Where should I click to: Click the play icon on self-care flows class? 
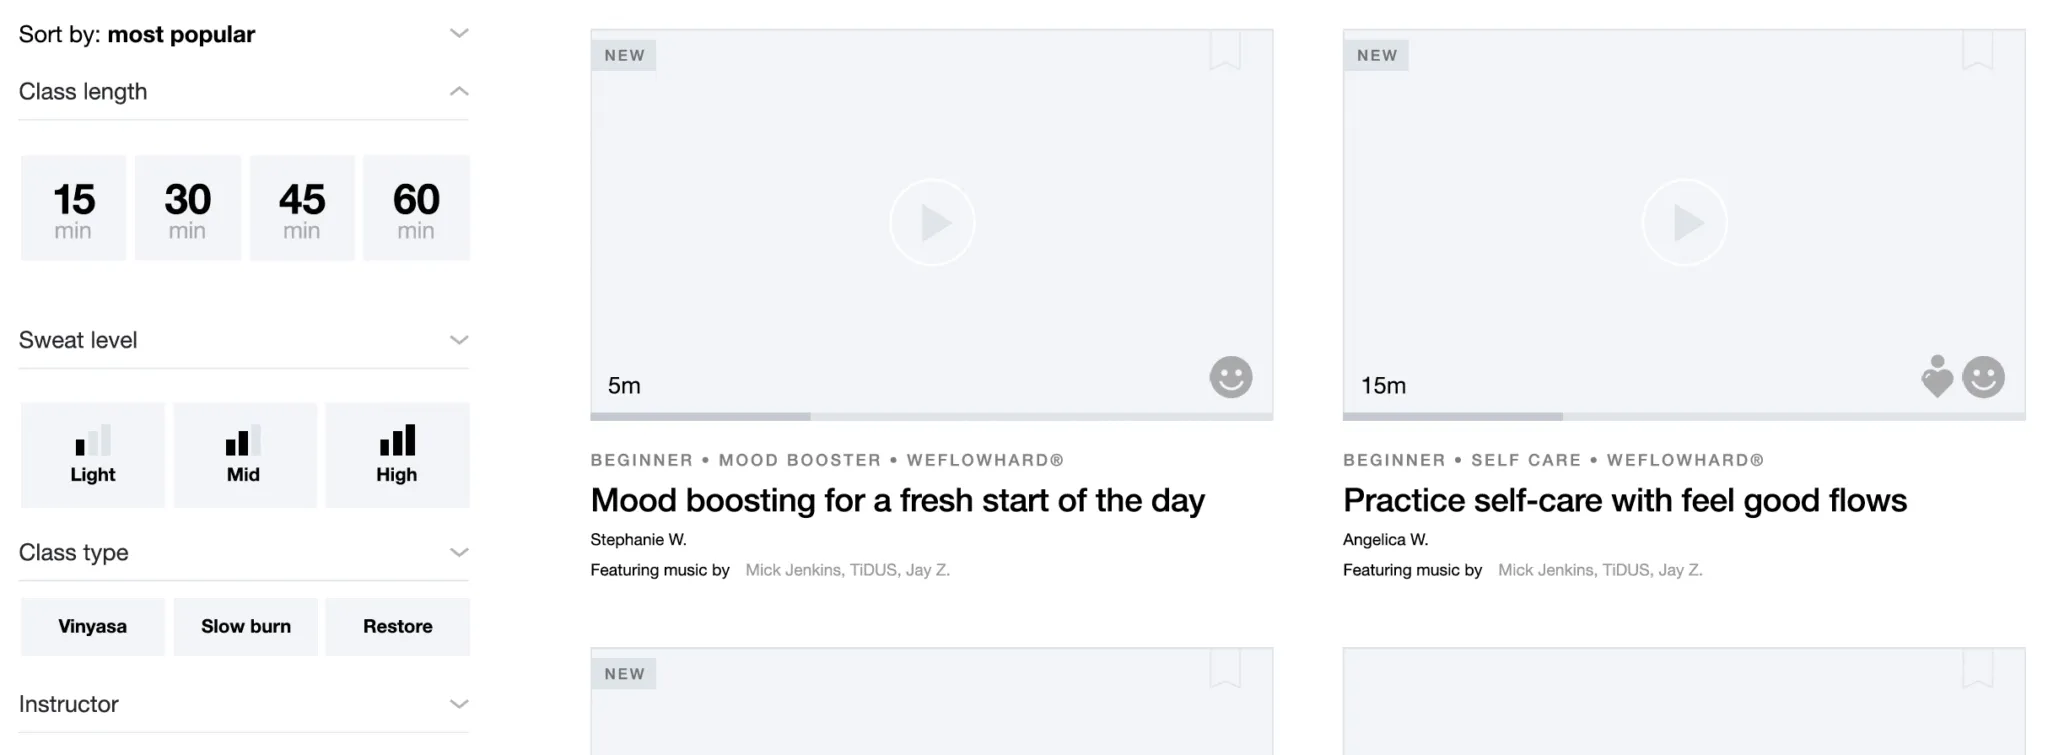pos(1685,222)
